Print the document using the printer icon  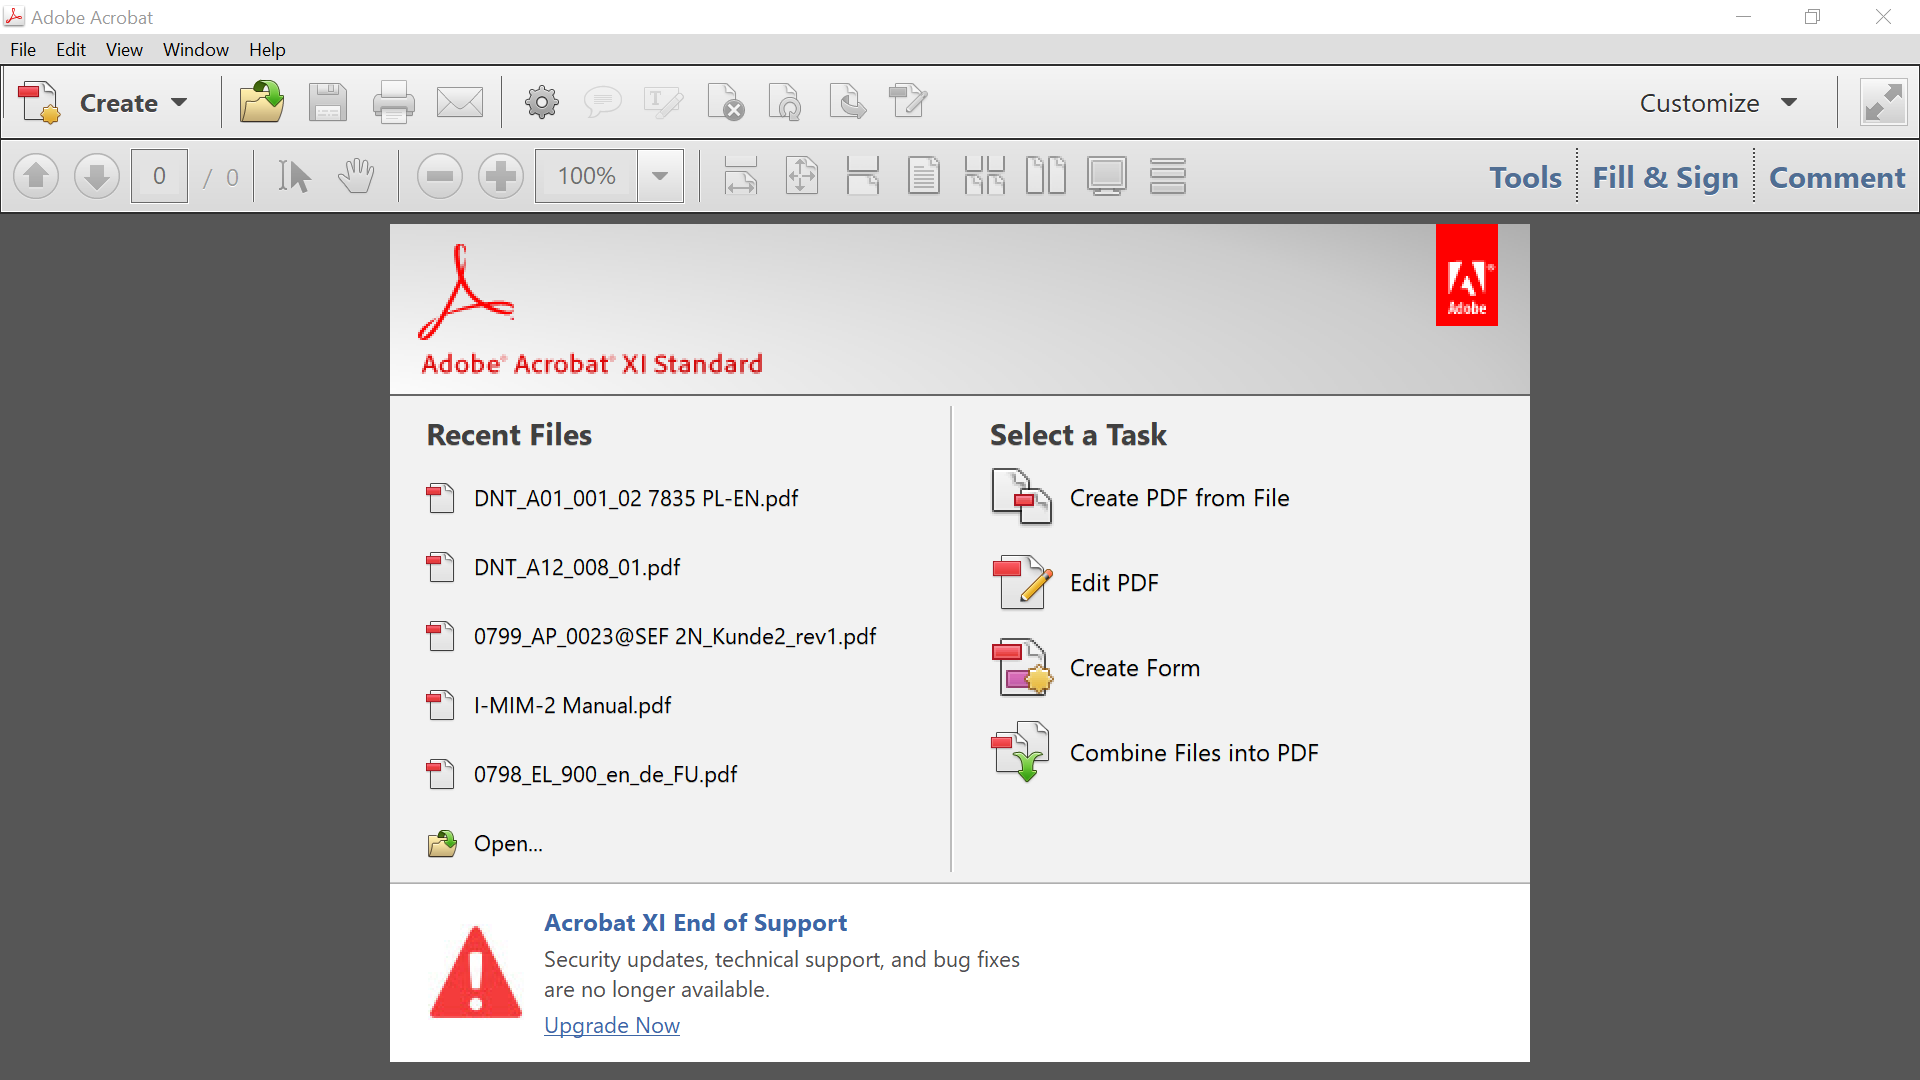tap(393, 101)
